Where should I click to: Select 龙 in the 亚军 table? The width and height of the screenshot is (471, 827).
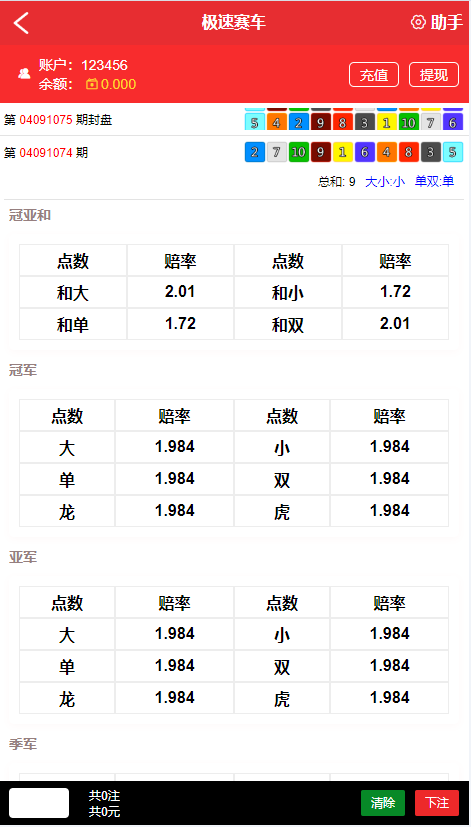67,698
